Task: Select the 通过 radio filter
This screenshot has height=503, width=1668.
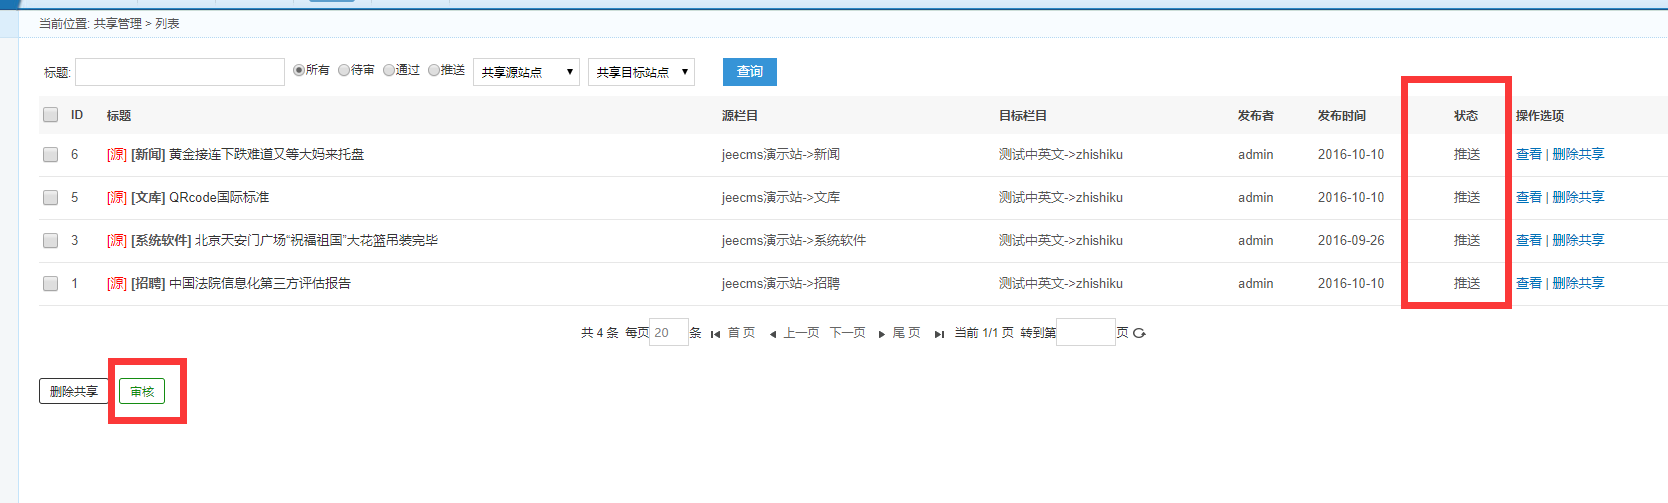Action: click(x=389, y=70)
